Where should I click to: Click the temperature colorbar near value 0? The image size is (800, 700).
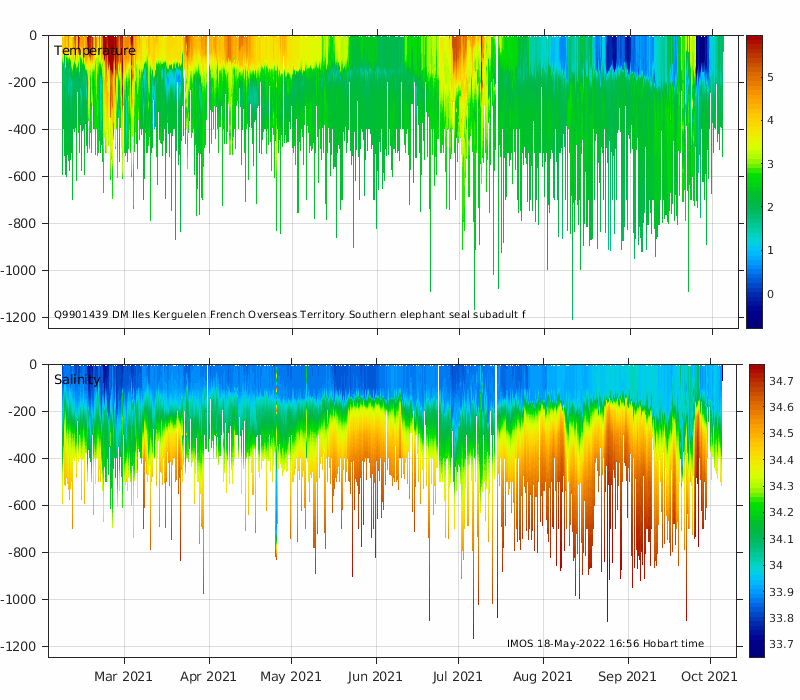(754, 294)
